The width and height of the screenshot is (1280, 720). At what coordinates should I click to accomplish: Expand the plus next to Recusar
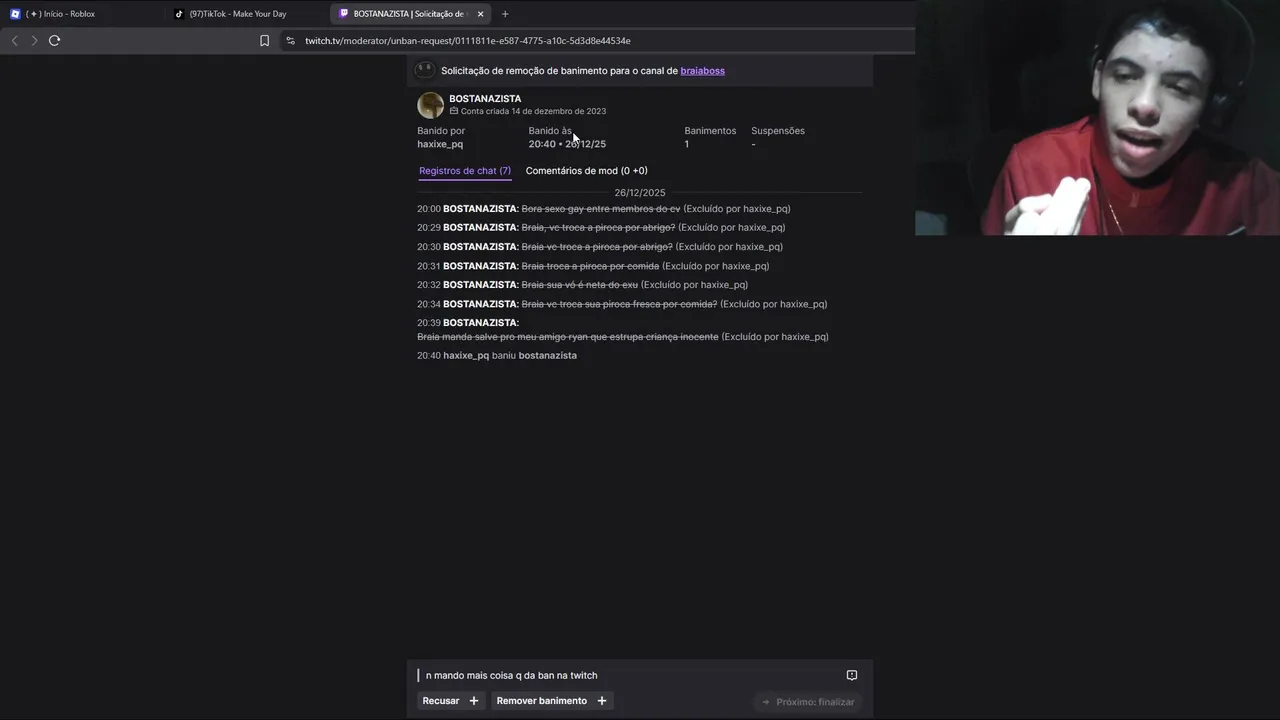474,701
